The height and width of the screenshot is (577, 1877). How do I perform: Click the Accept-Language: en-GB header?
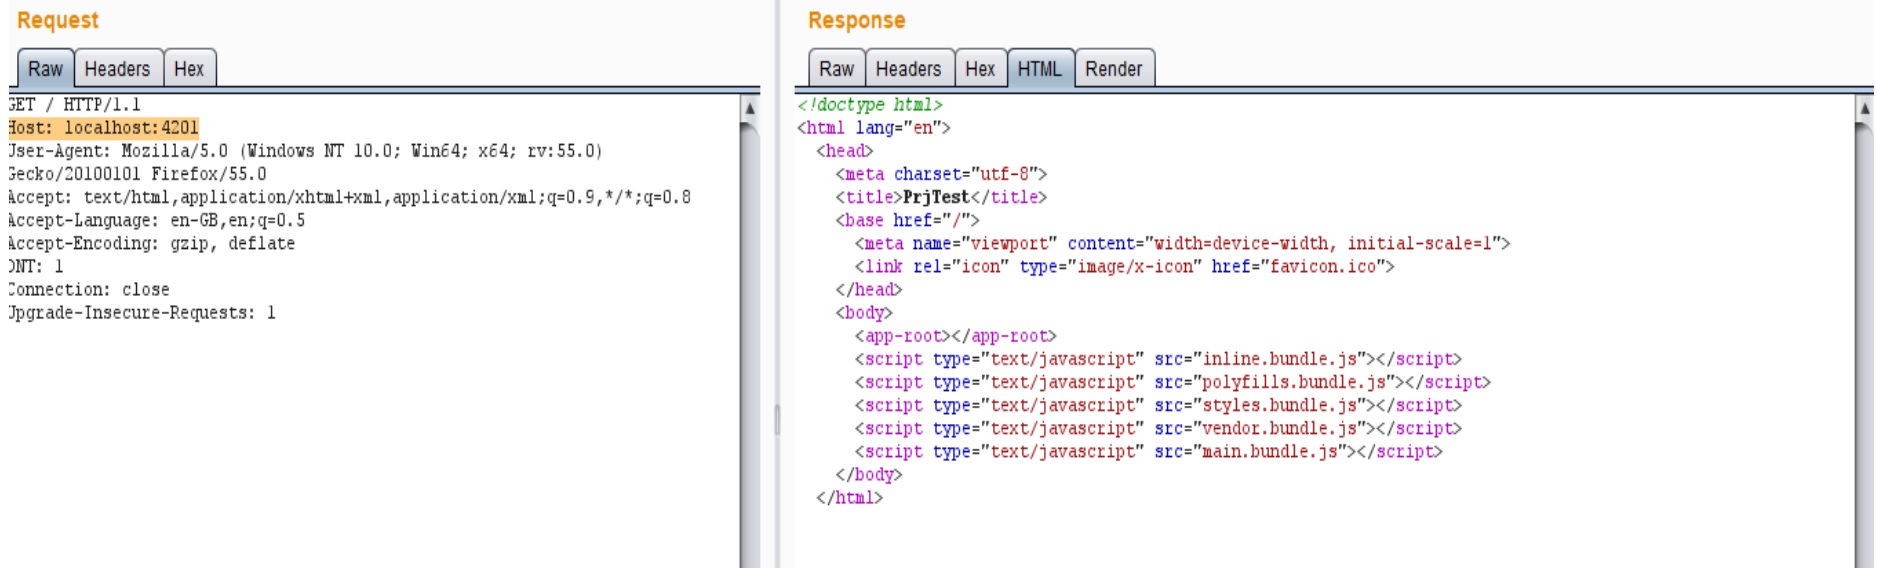(157, 220)
